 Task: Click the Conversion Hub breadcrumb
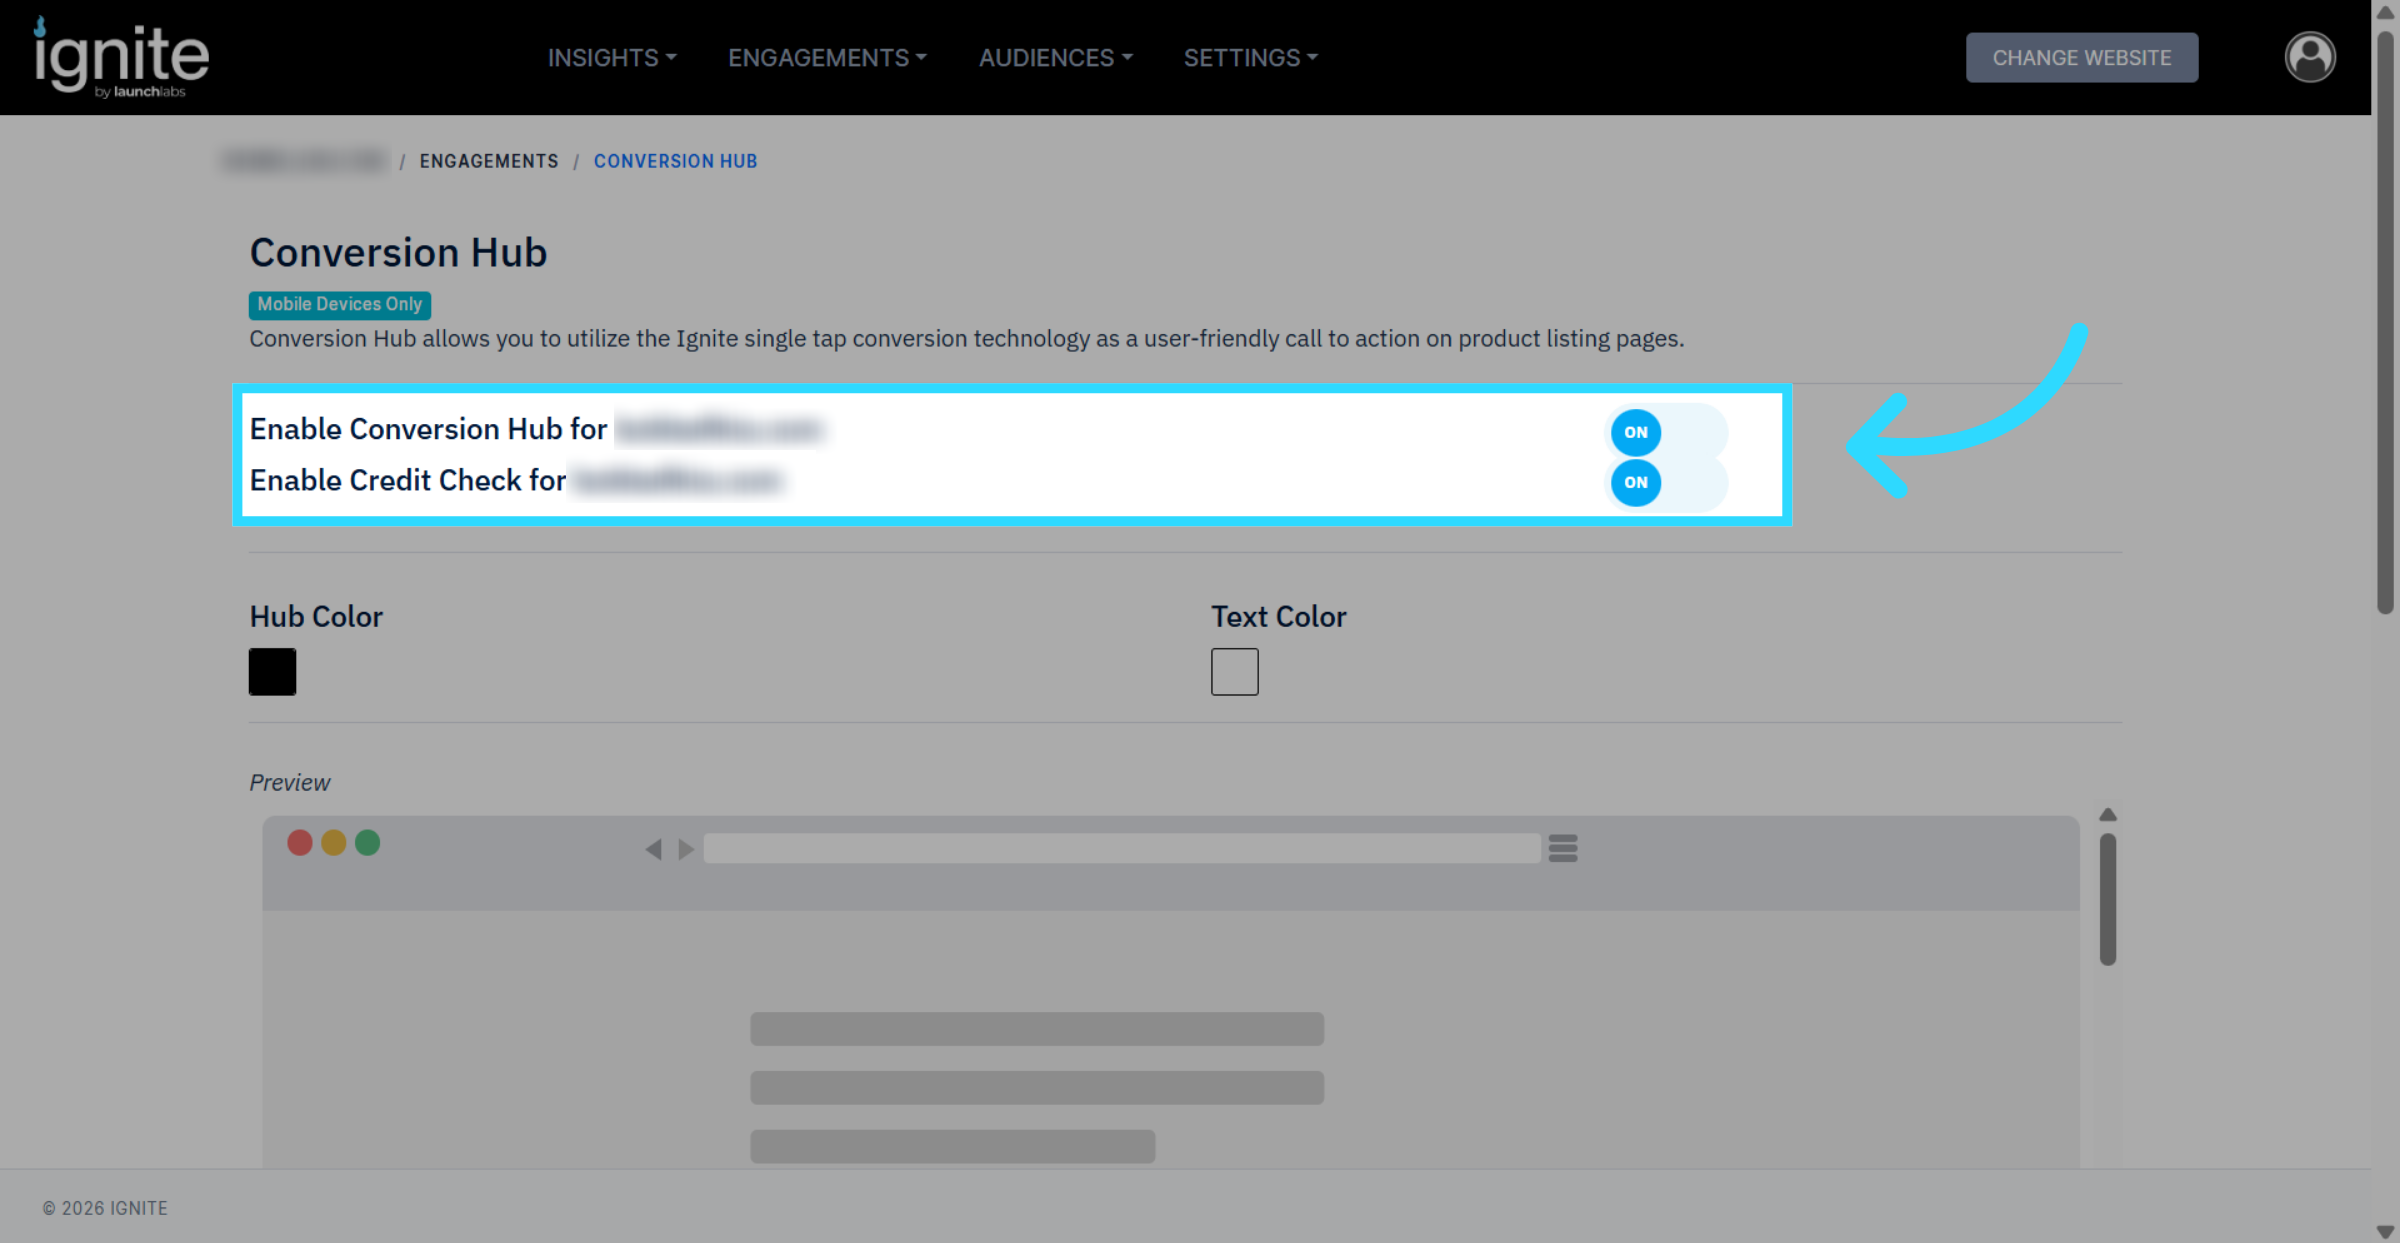[x=675, y=161]
